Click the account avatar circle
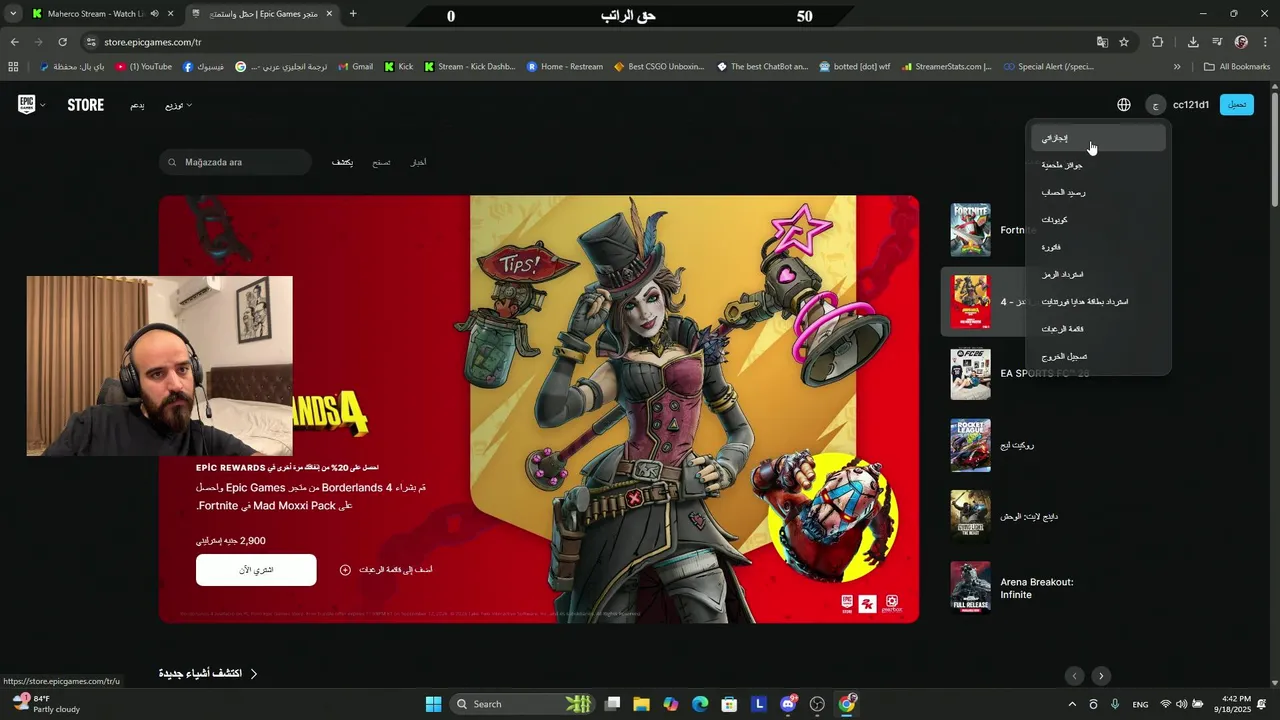This screenshot has height=720, width=1280. pos(1156,105)
